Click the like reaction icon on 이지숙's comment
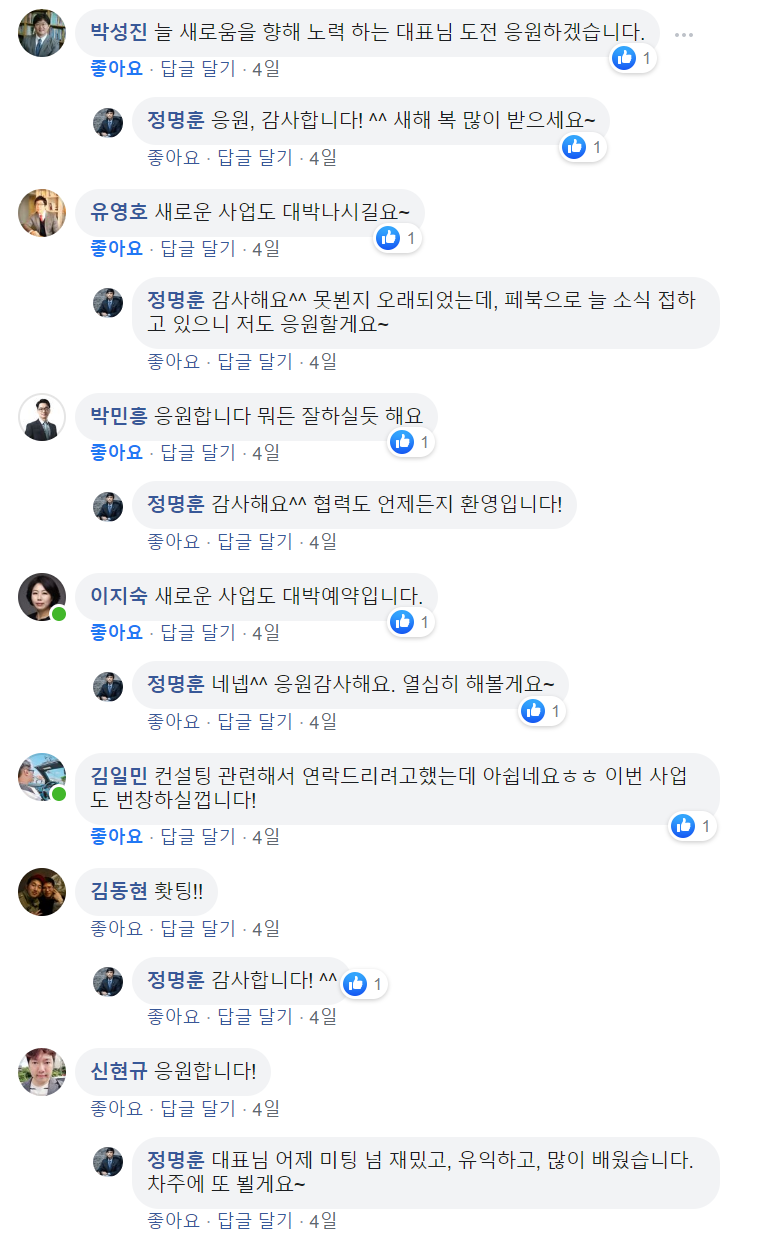767x1243 pixels. (402, 622)
